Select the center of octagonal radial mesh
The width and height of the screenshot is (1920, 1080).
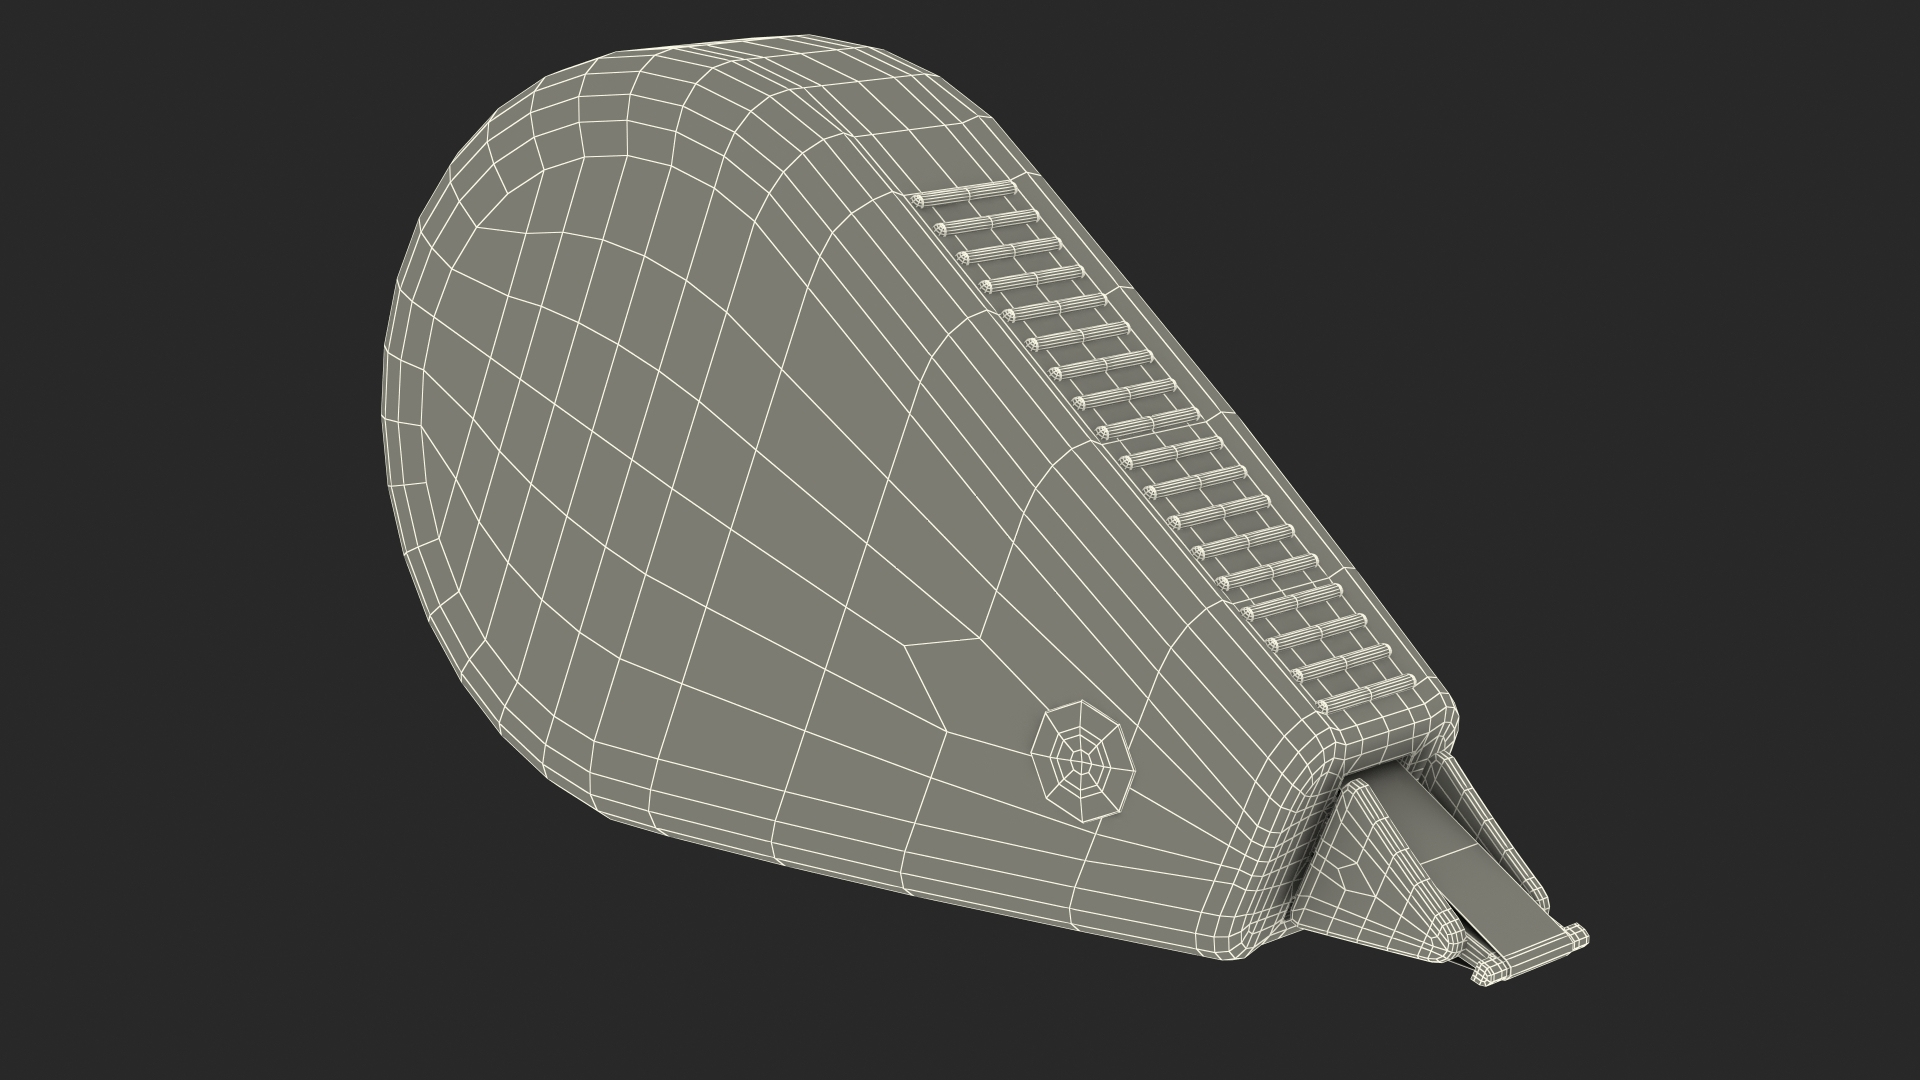pyautogui.click(x=1081, y=764)
